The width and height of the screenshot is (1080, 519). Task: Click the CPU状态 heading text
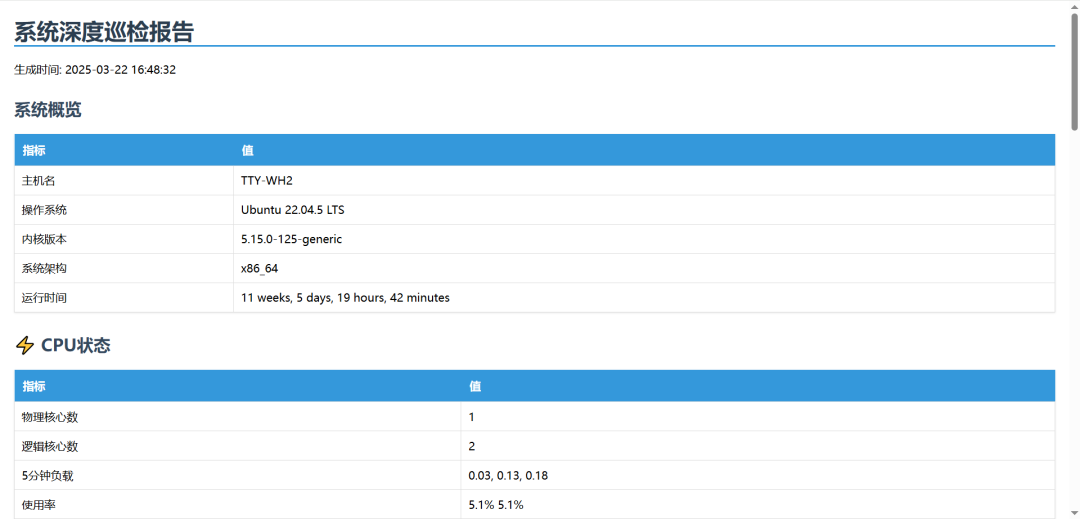point(76,346)
